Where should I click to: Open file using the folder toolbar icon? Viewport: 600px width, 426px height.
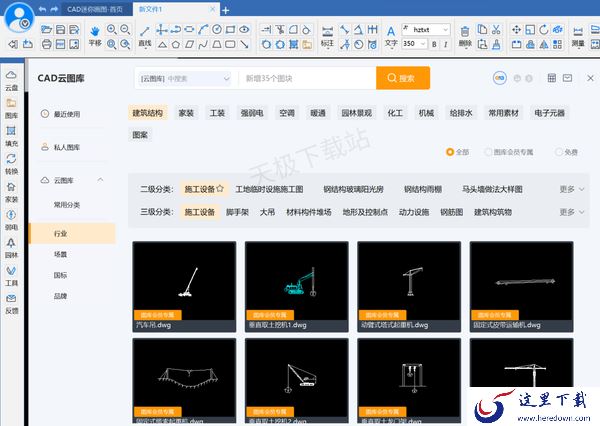pyautogui.click(x=46, y=29)
